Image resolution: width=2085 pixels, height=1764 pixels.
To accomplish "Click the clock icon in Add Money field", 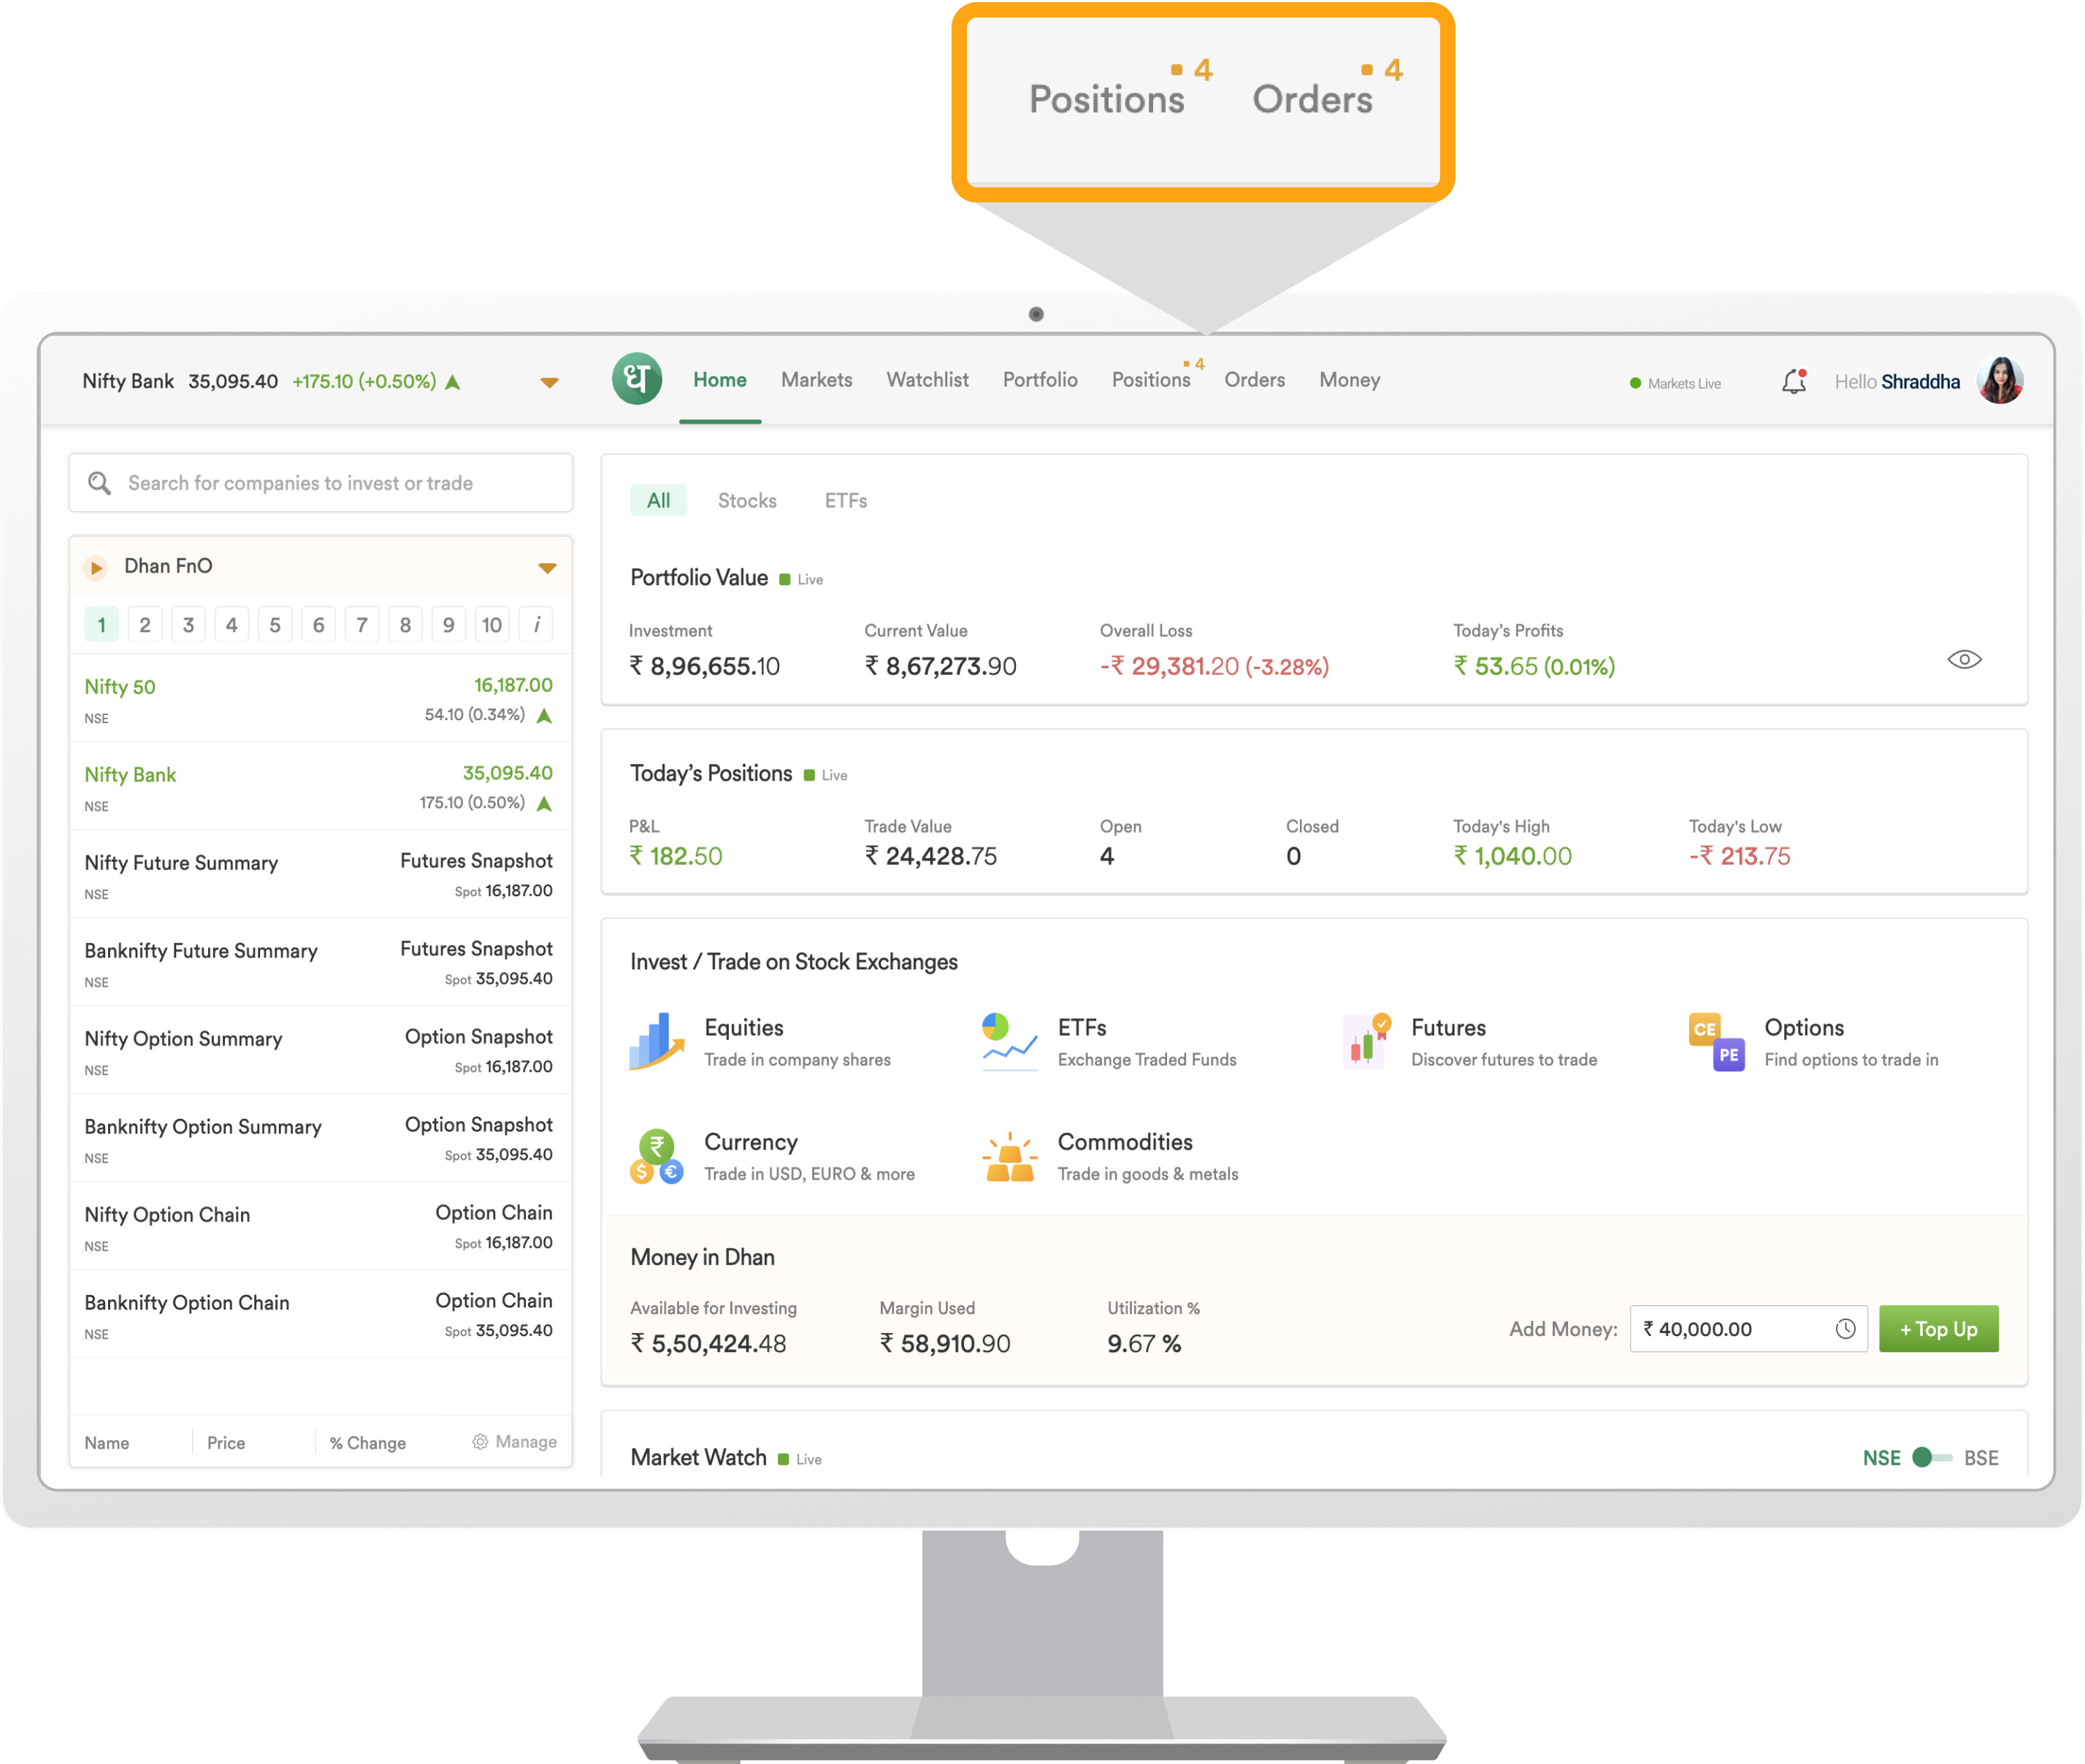I will point(1845,1329).
